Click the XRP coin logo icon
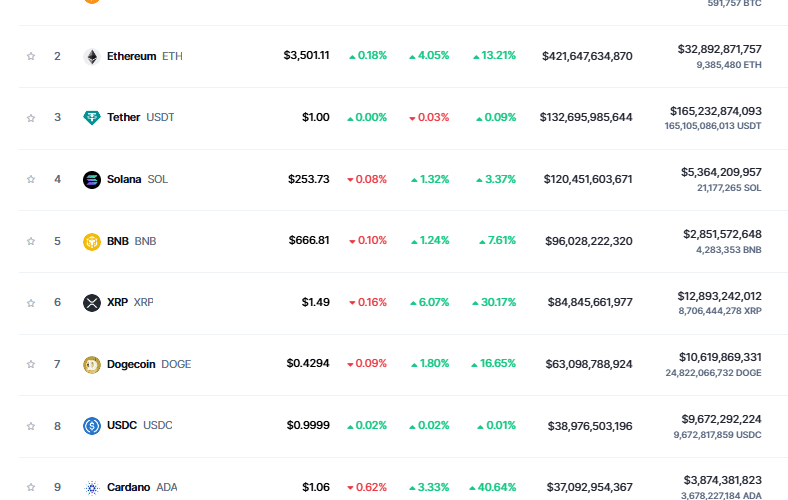The width and height of the screenshot is (788, 500). tap(91, 302)
